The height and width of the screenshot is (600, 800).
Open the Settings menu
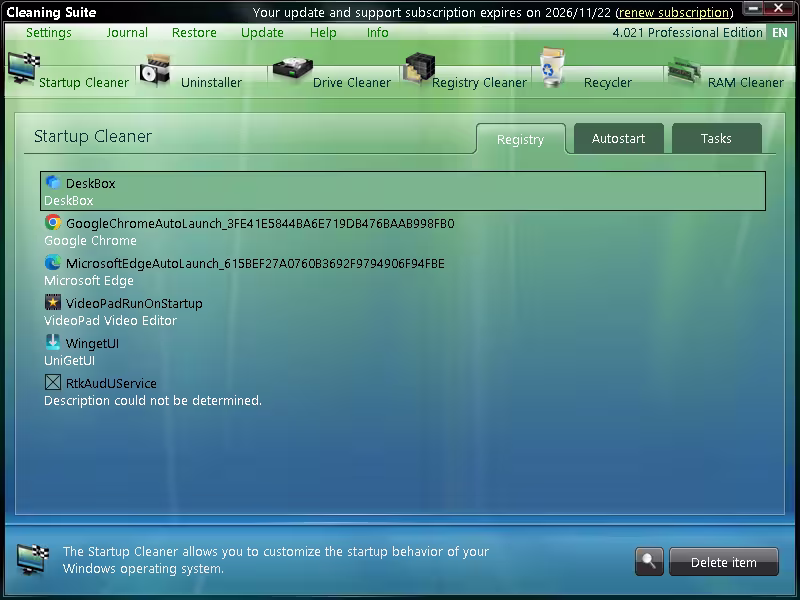point(49,32)
